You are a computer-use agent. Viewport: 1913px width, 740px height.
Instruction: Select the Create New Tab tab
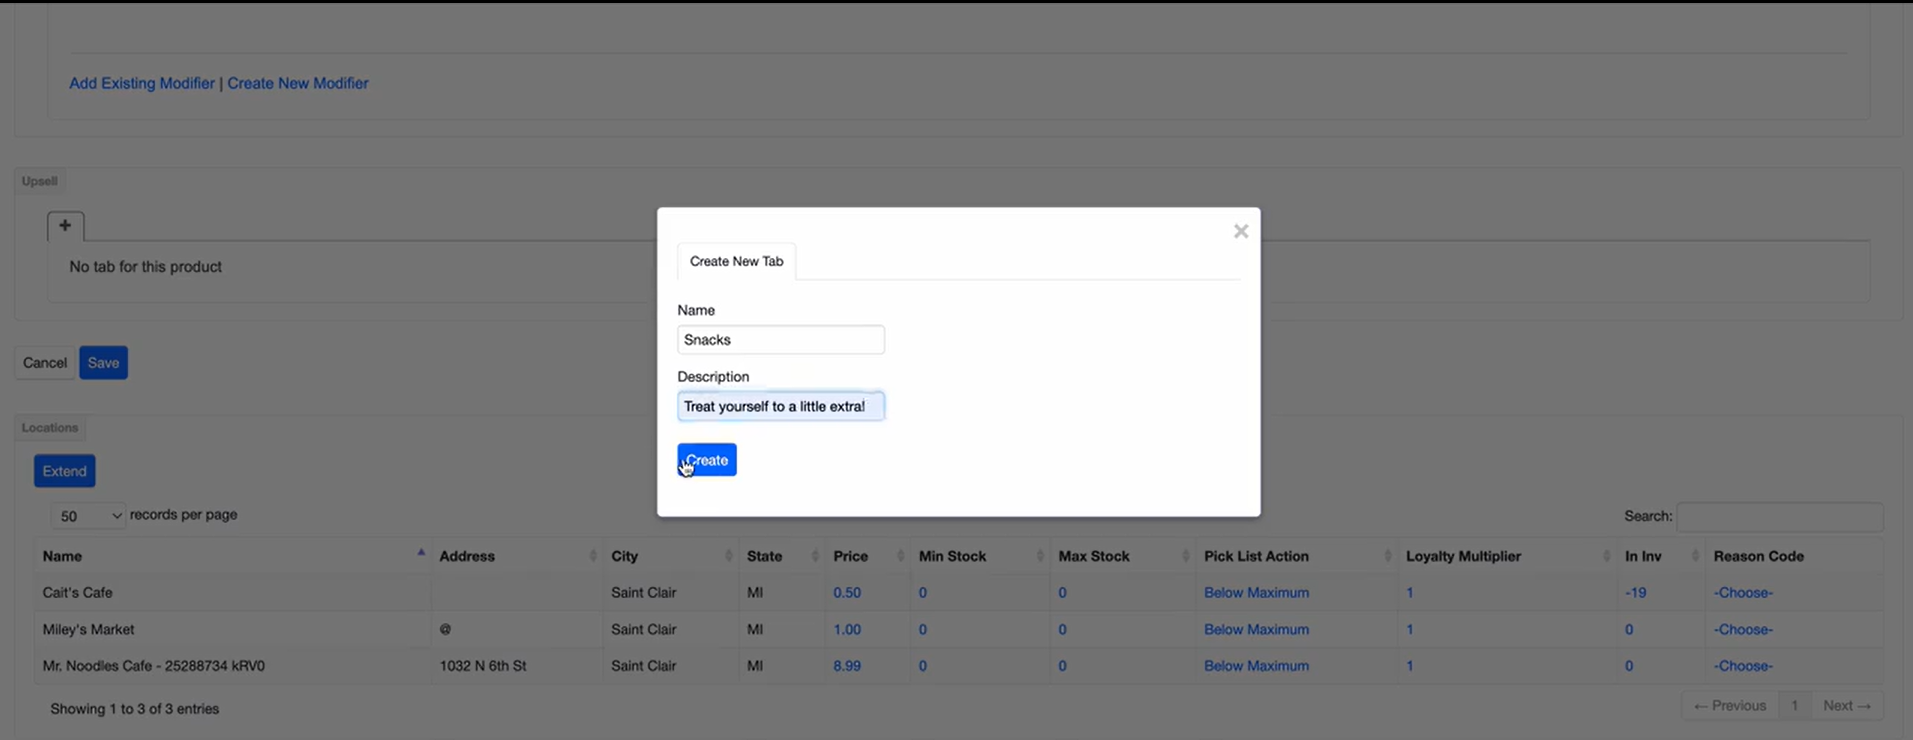tap(737, 261)
